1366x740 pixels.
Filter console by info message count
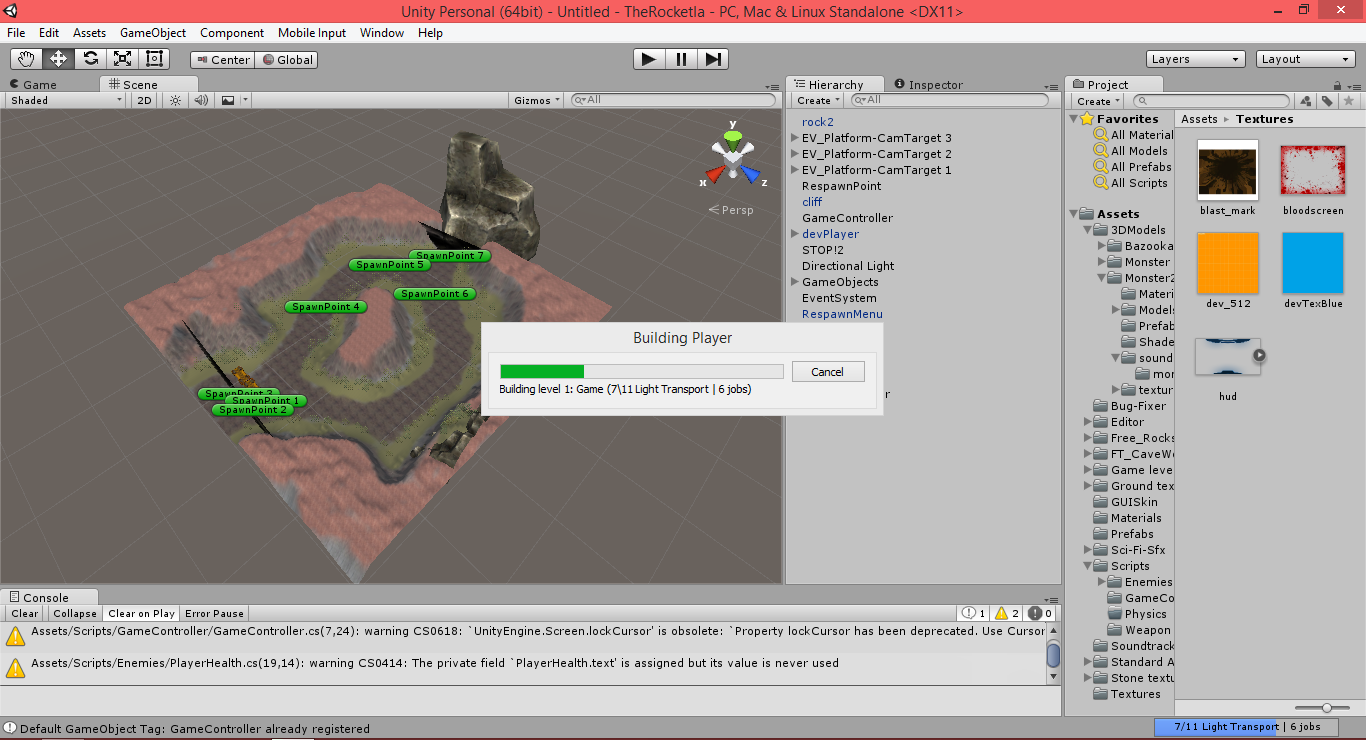point(973,613)
